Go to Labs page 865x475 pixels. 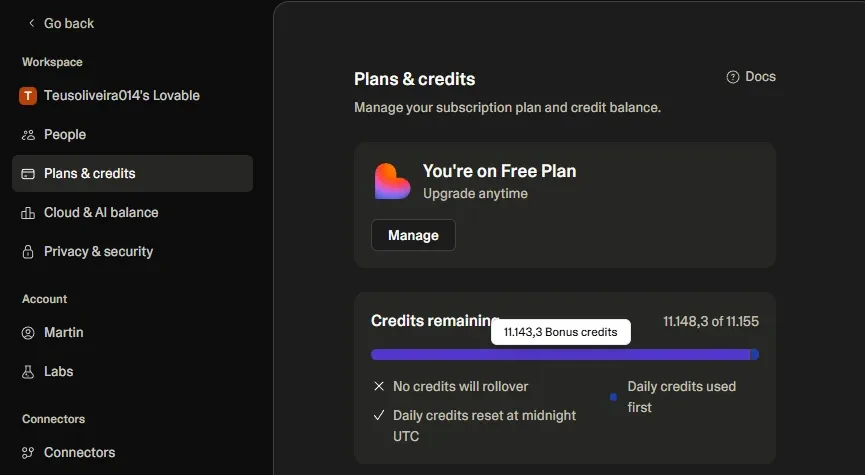tap(59, 372)
